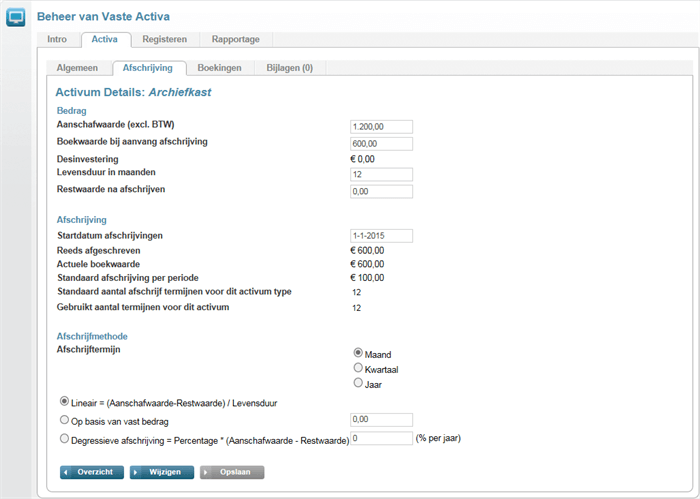Screen dimensions: 700x499
Task: Click the Boekwaarde bij aanvang afschrijving field
Action: [381, 144]
